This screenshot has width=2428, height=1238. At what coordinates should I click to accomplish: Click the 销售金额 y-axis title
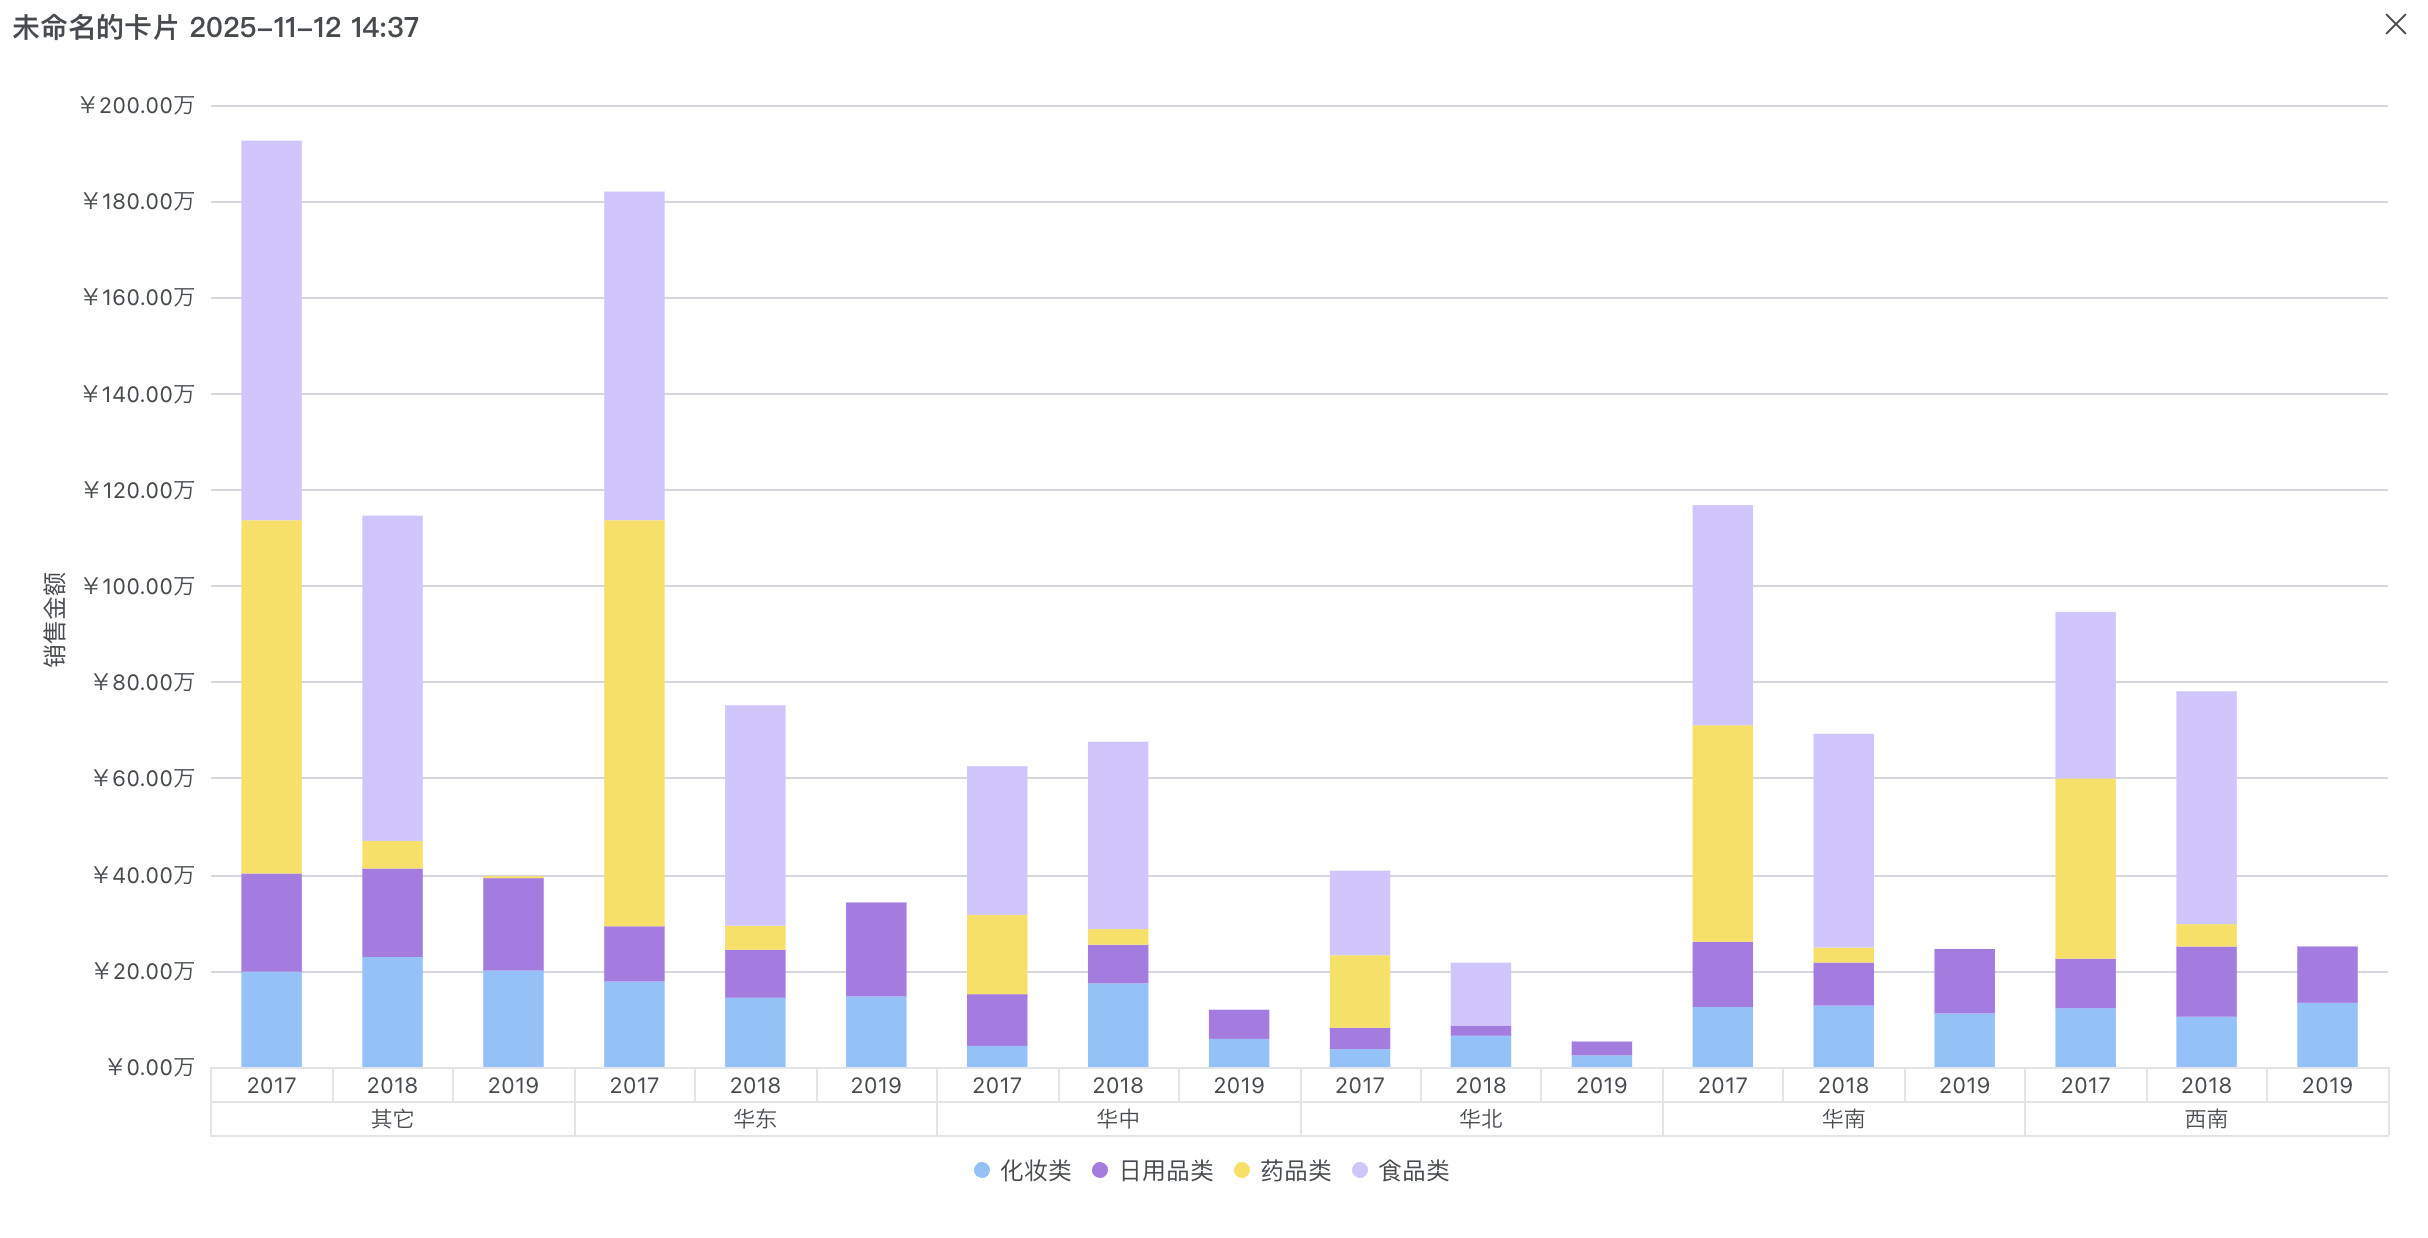55,619
